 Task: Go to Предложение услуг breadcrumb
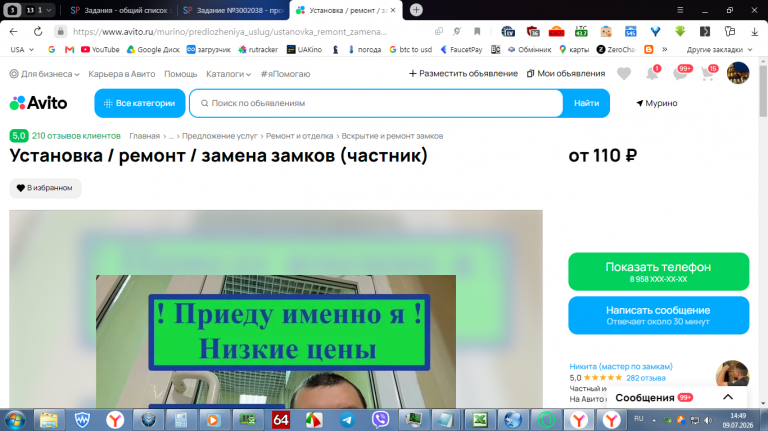219,136
